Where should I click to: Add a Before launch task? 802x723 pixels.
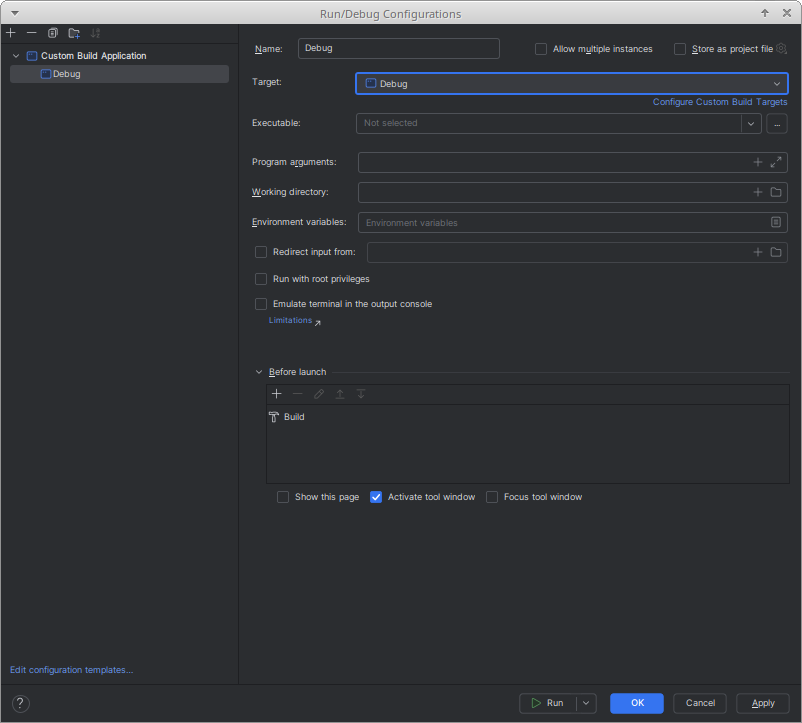click(x=277, y=394)
